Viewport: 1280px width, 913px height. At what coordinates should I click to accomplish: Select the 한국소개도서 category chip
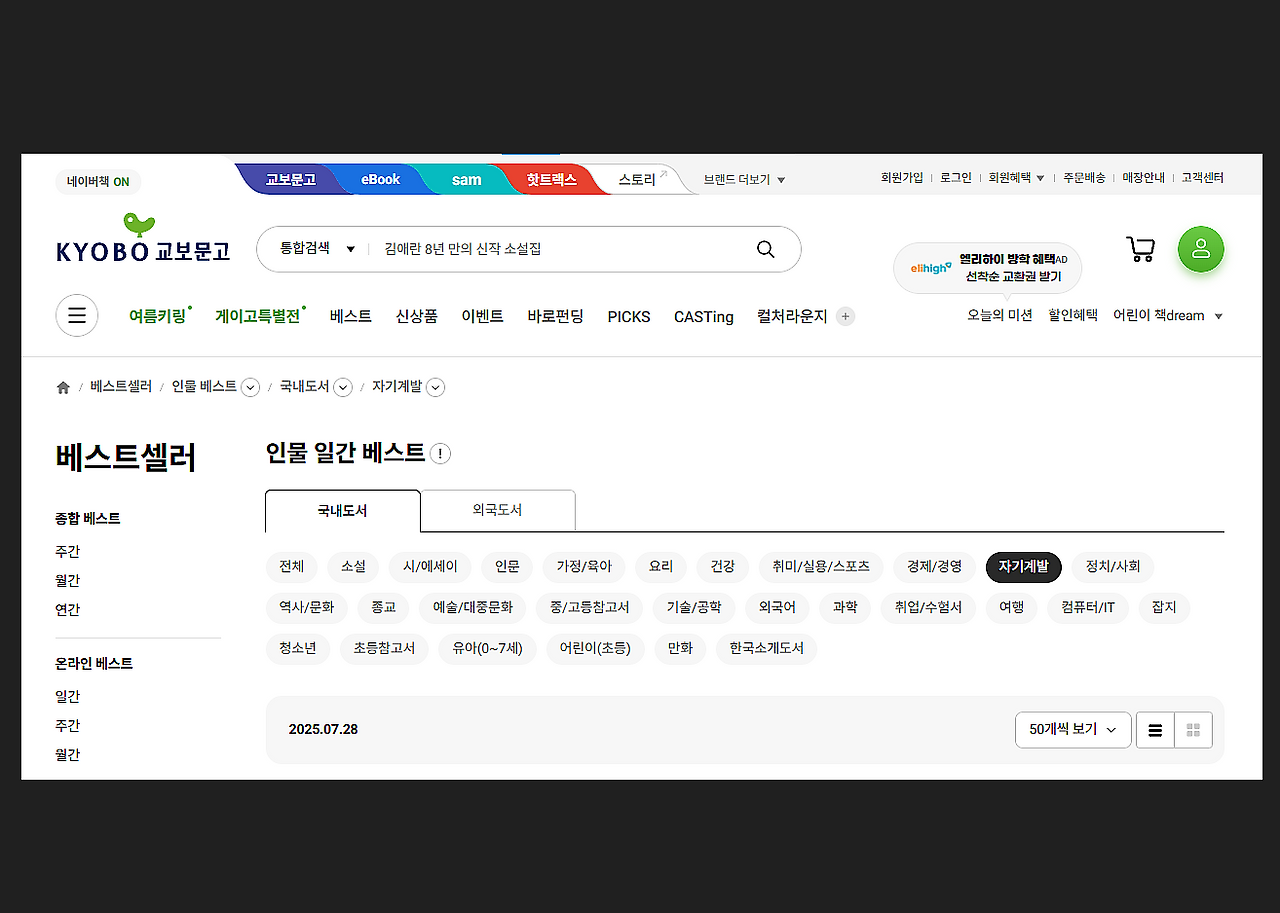coord(766,649)
